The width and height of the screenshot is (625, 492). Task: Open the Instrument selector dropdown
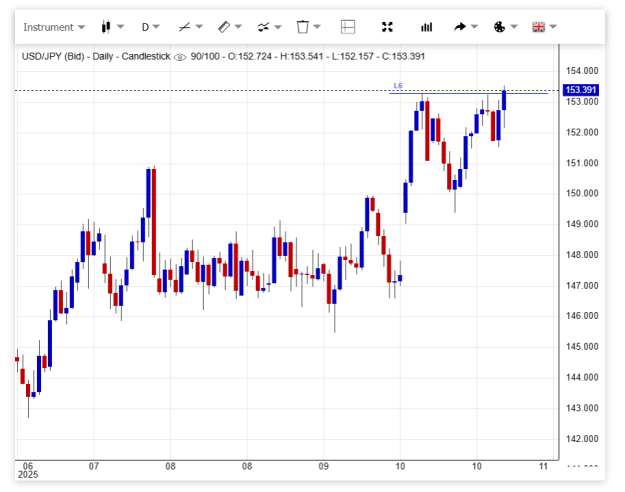(54, 27)
